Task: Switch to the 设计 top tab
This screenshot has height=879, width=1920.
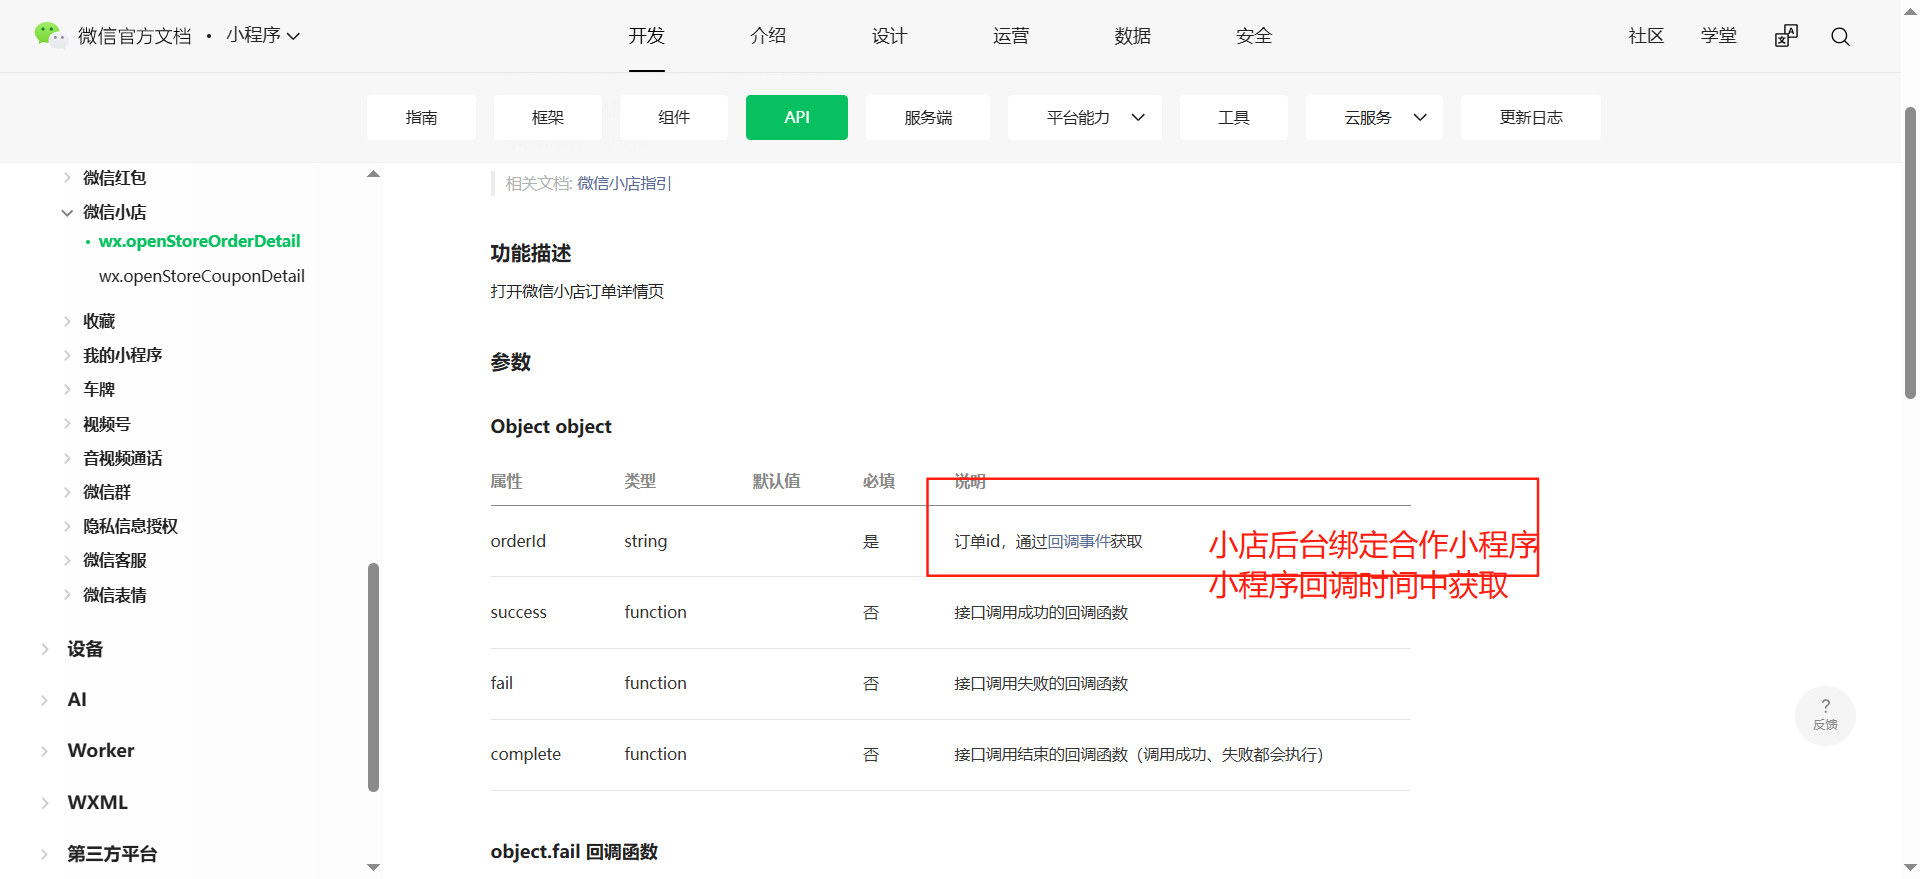Action: tap(889, 36)
